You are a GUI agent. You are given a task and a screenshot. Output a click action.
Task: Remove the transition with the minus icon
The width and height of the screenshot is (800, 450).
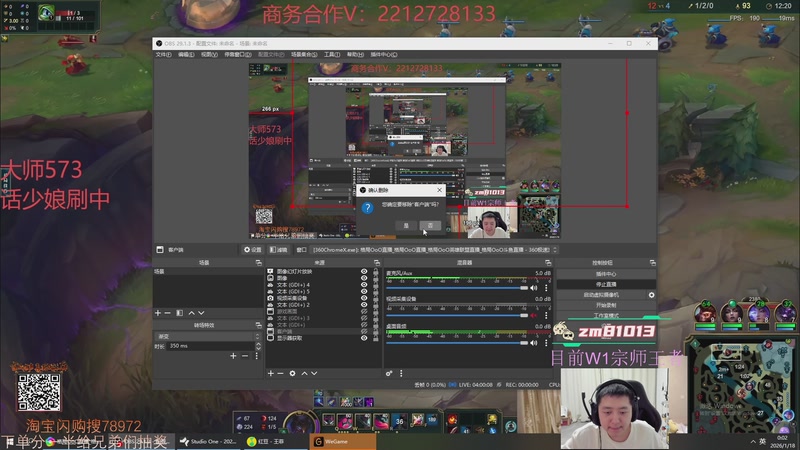coord(245,356)
